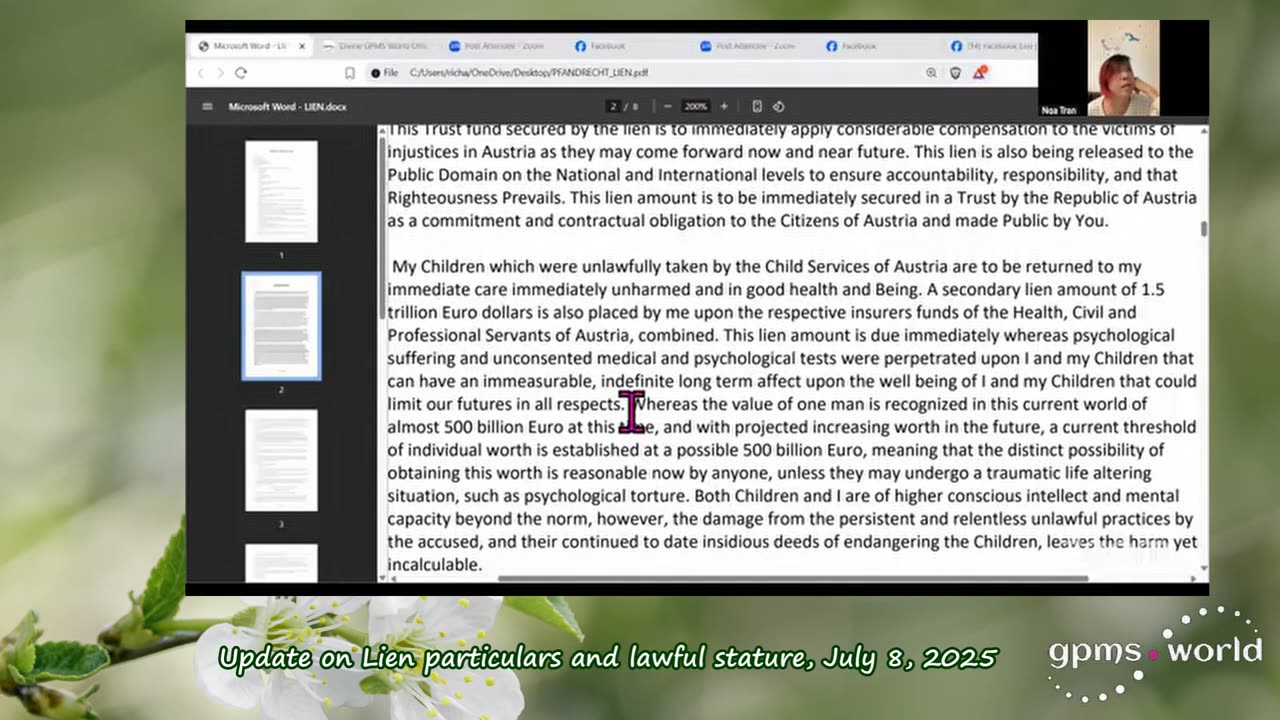Click the thumbnail sidebar scrollbar

click(x=381, y=229)
